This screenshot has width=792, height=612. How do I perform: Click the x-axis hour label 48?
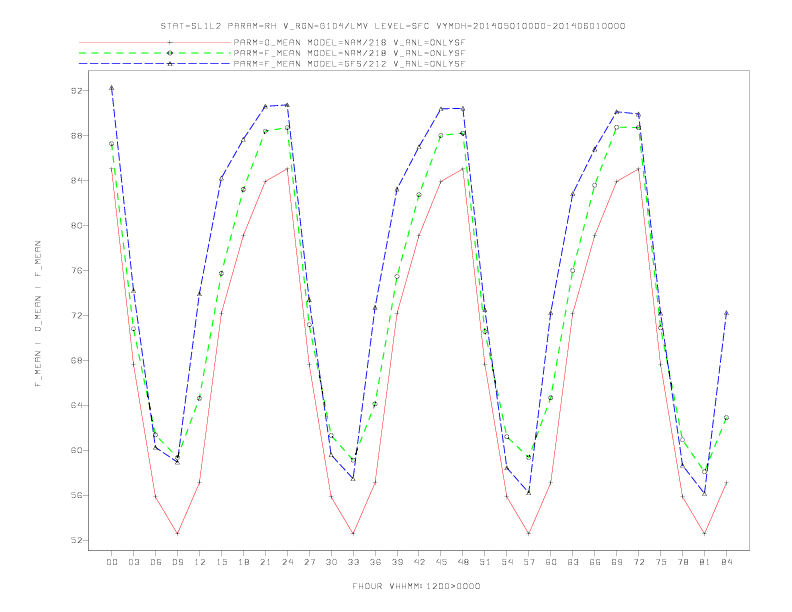tap(463, 562)
